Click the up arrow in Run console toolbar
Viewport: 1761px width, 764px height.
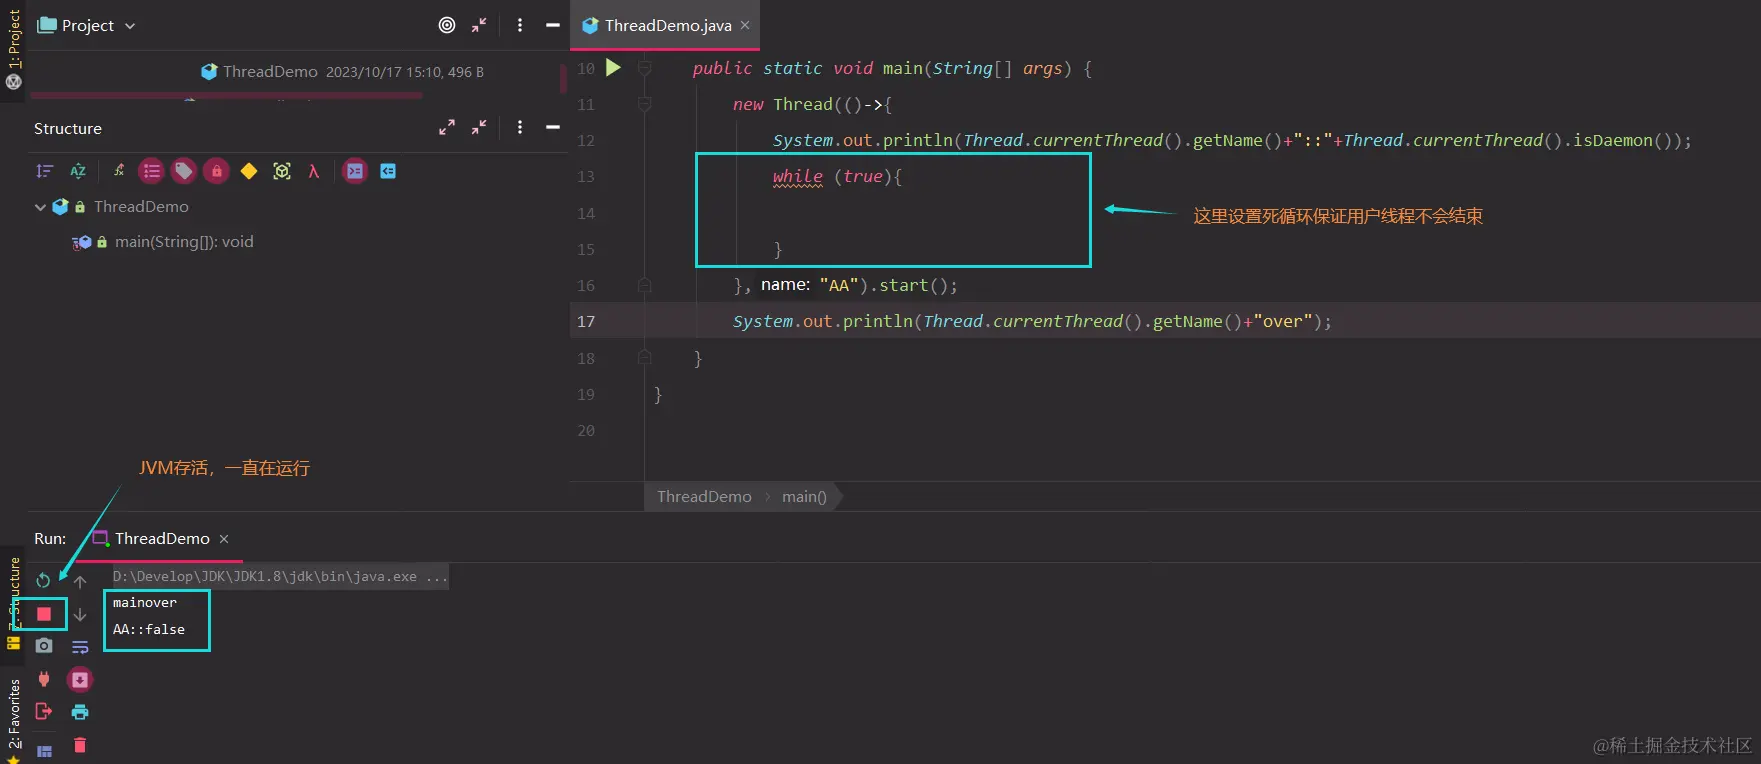coord(80,581)
